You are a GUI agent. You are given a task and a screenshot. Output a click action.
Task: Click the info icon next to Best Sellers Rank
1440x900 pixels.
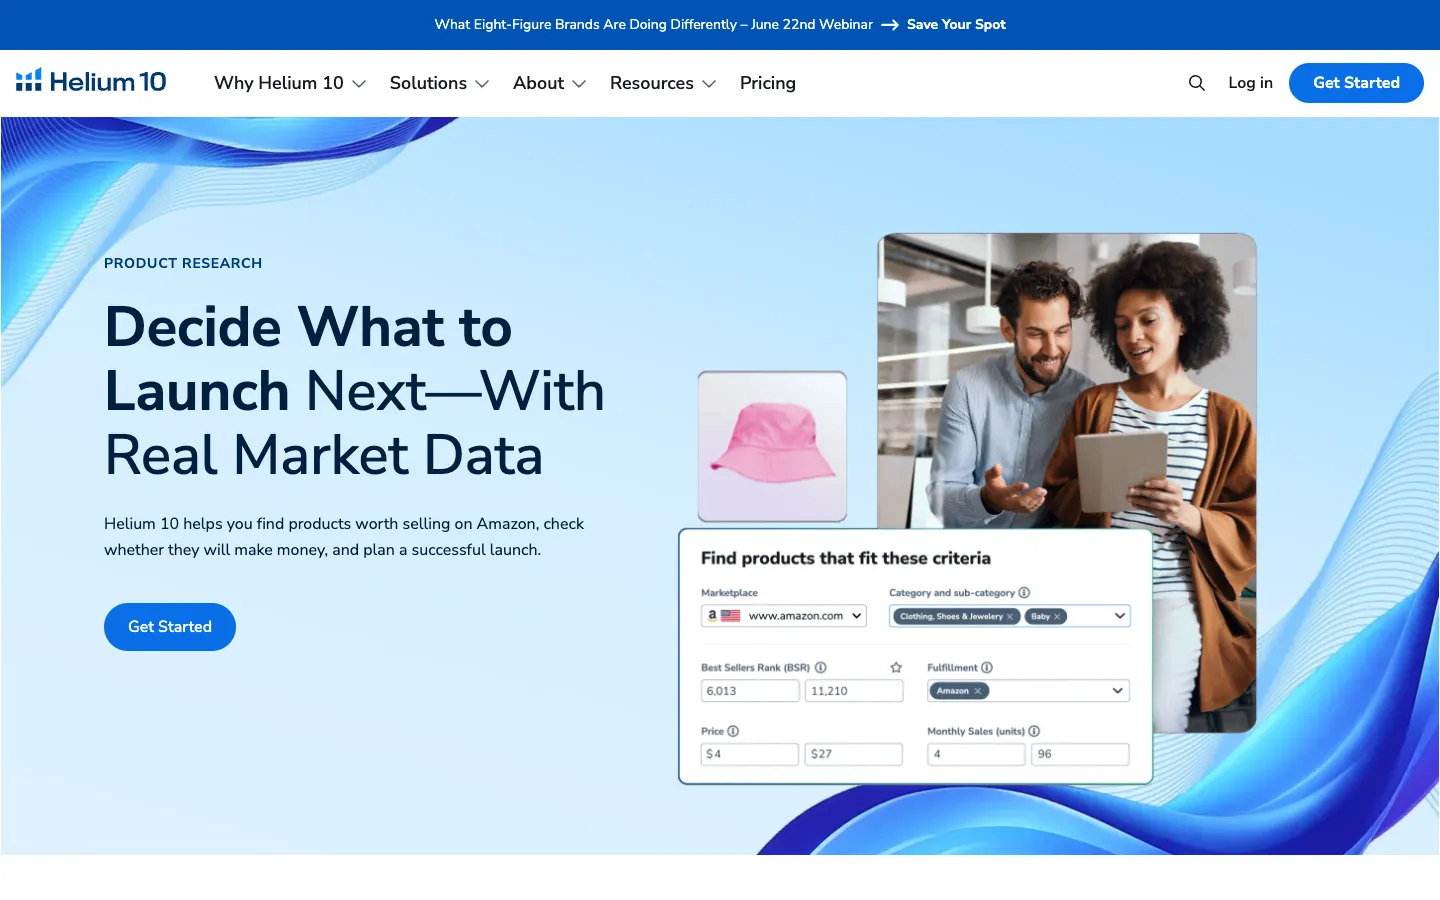coord(820,667)
